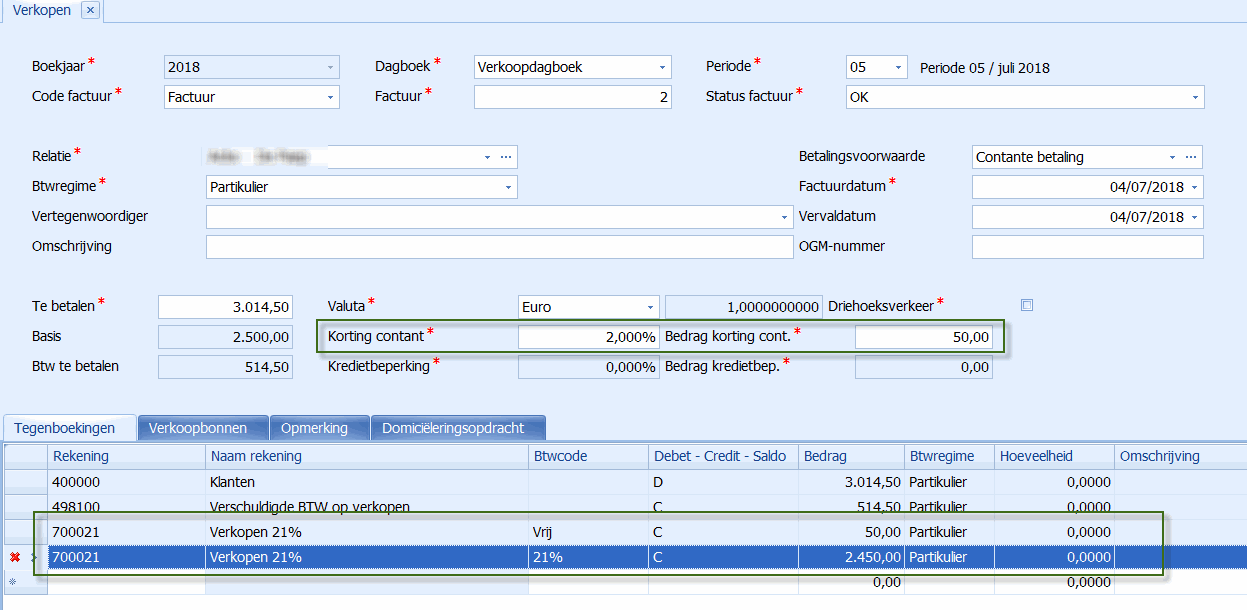Click the Omschrijving text field
This screenshot has width=1247, height=610.
click(498, 247)
